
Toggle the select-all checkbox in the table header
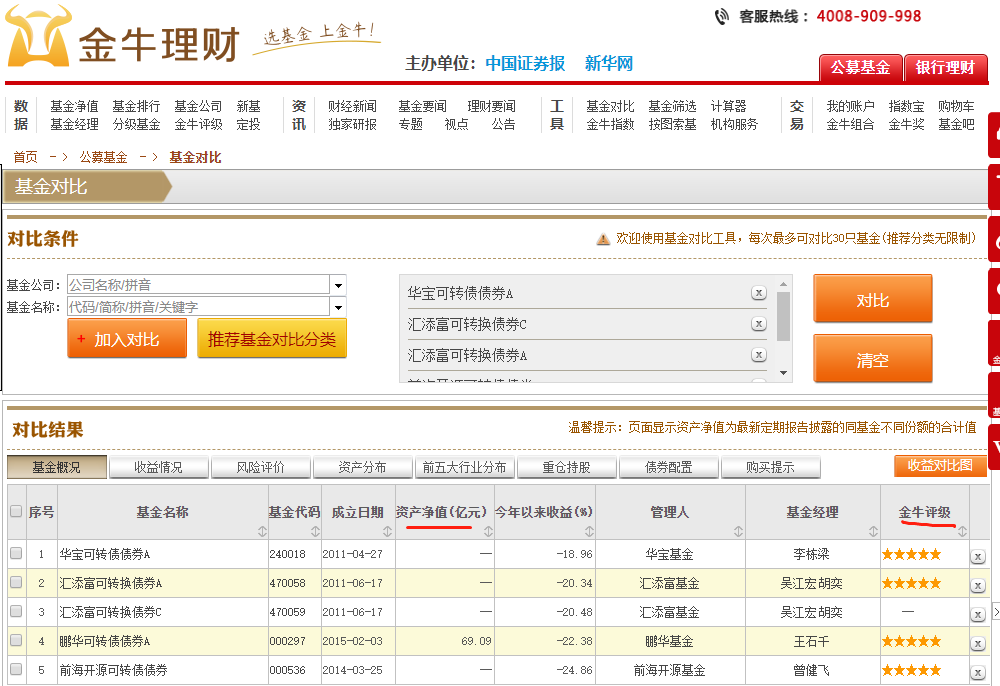point(14,510)
